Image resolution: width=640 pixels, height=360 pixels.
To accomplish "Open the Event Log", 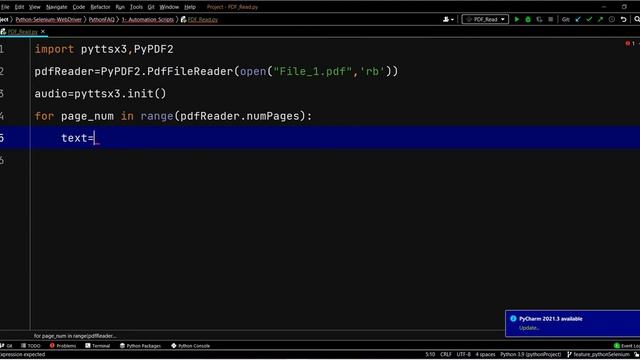I will [627, 346].
